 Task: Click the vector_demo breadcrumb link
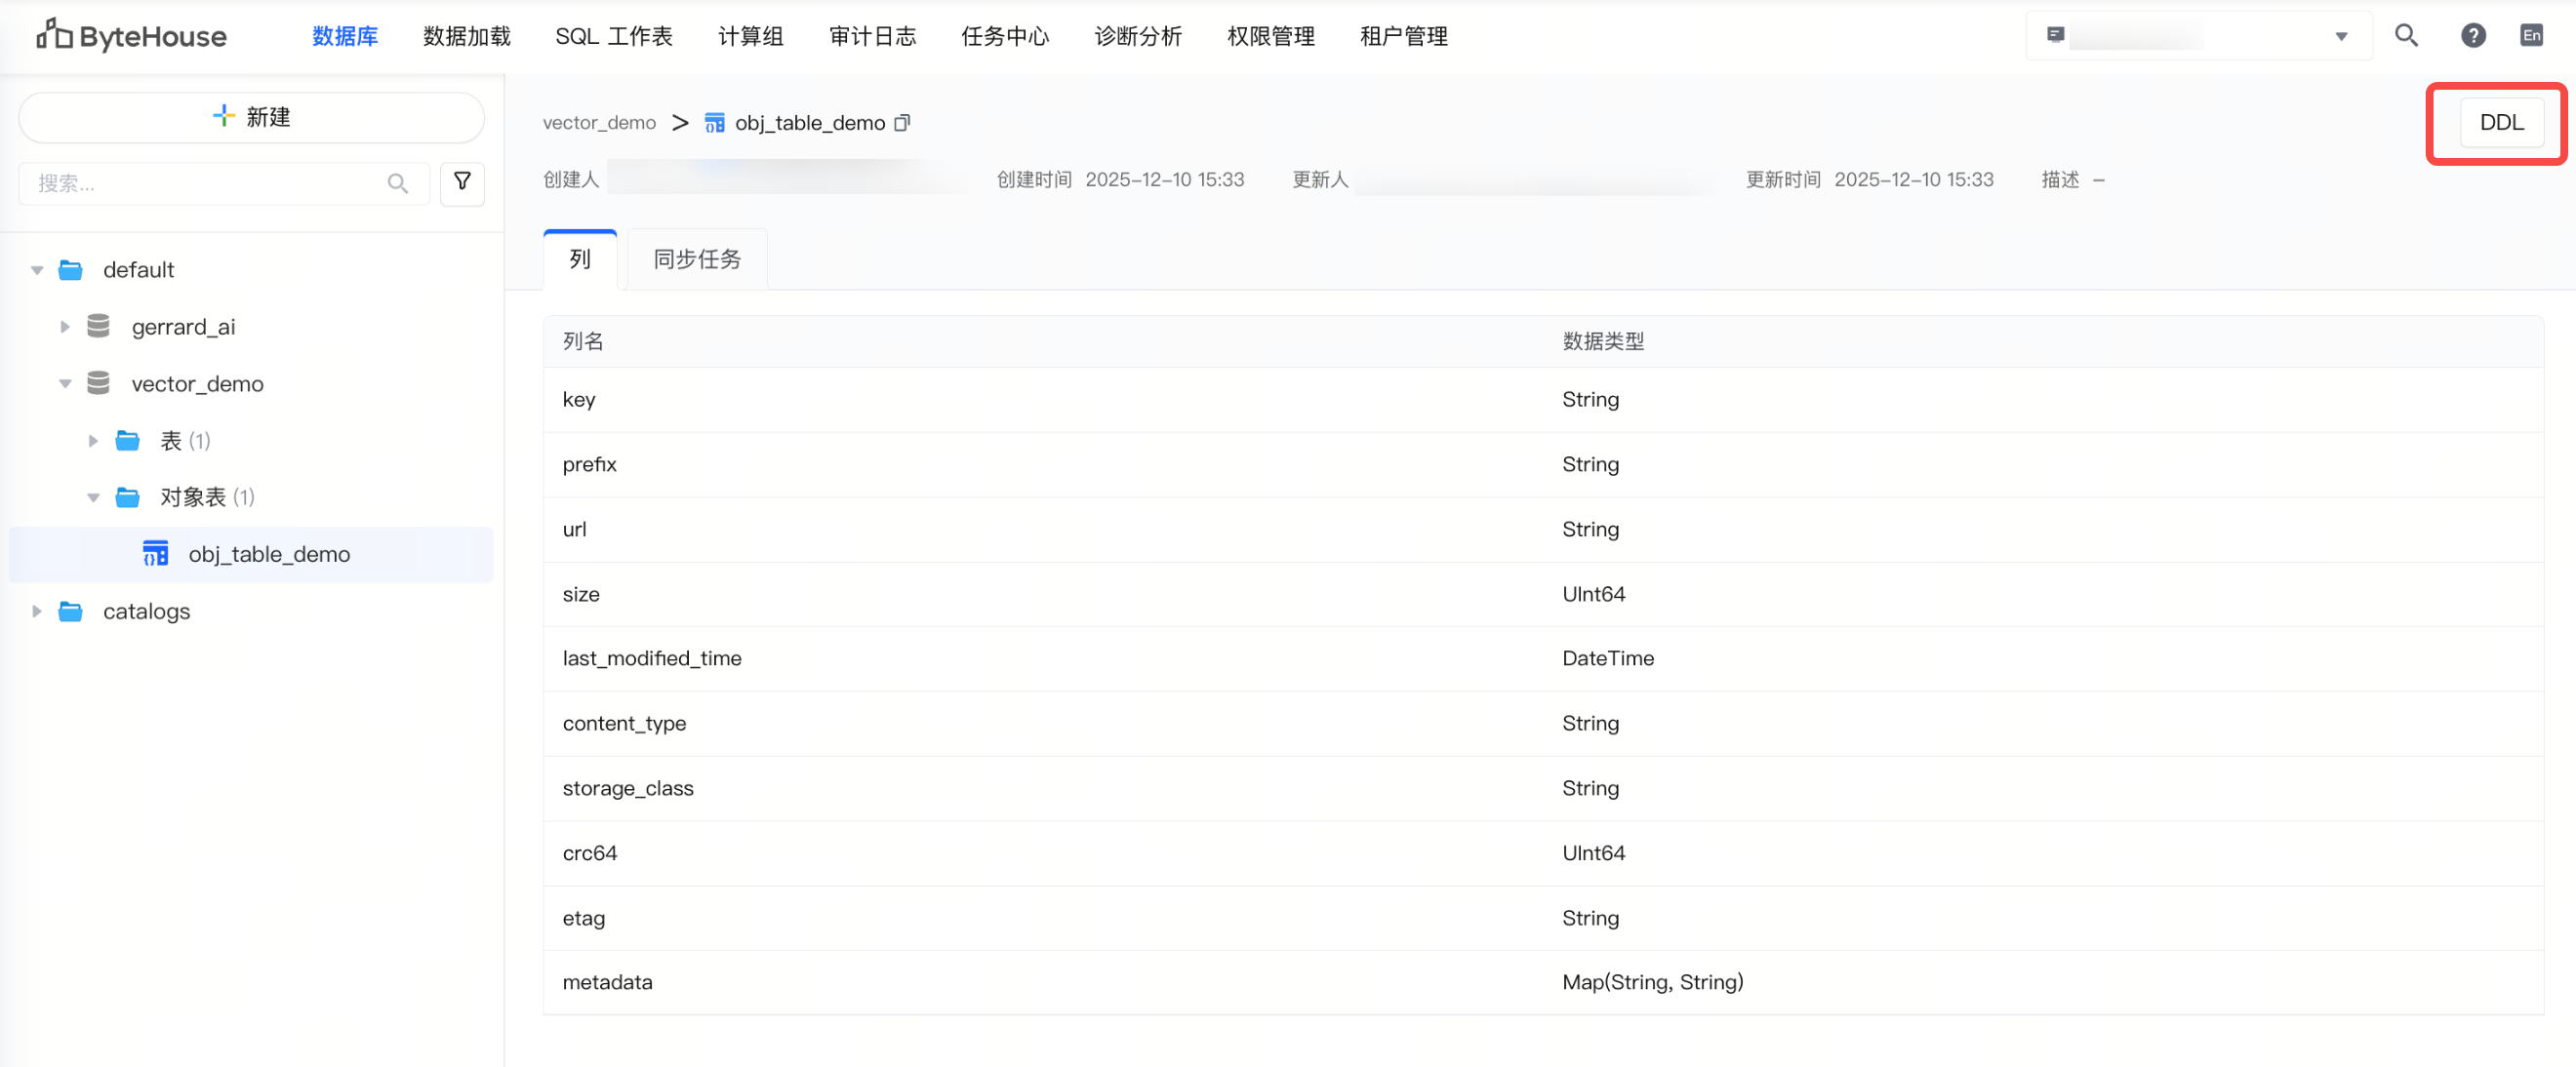[x=599, y=123]
